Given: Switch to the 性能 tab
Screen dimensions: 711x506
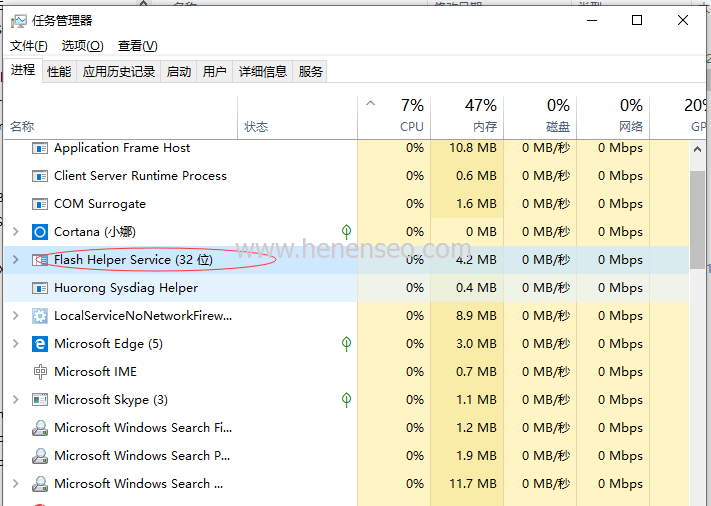Looking at the screenshot, I should 59,71.
